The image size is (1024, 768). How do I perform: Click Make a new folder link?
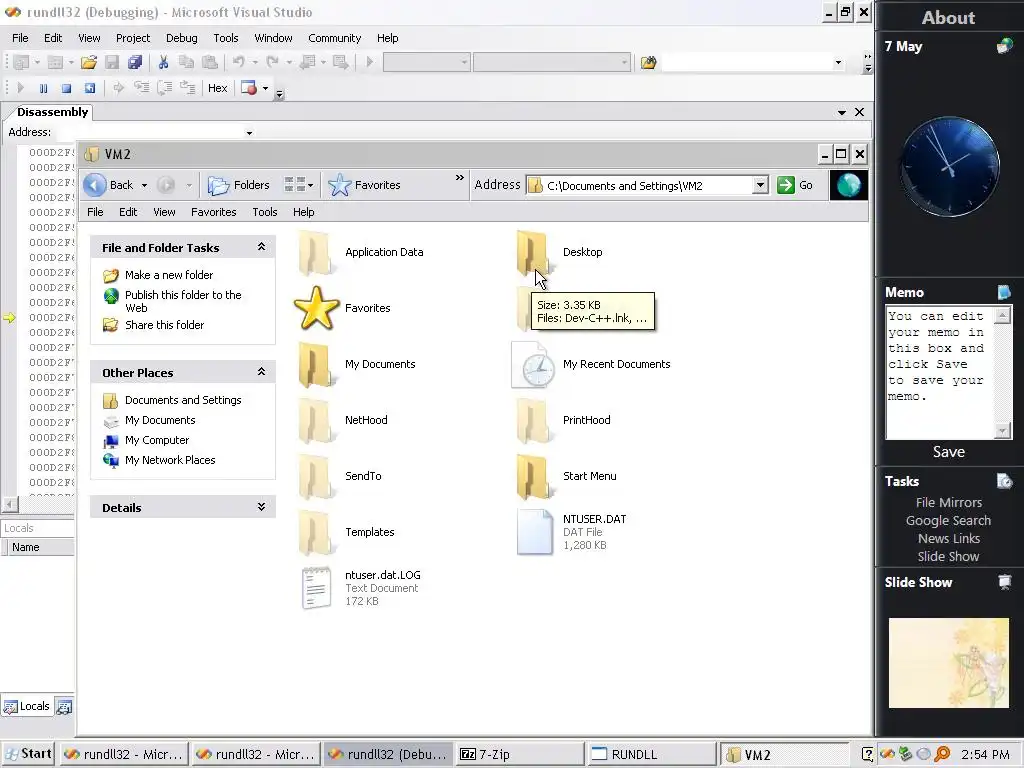point(169,275)
